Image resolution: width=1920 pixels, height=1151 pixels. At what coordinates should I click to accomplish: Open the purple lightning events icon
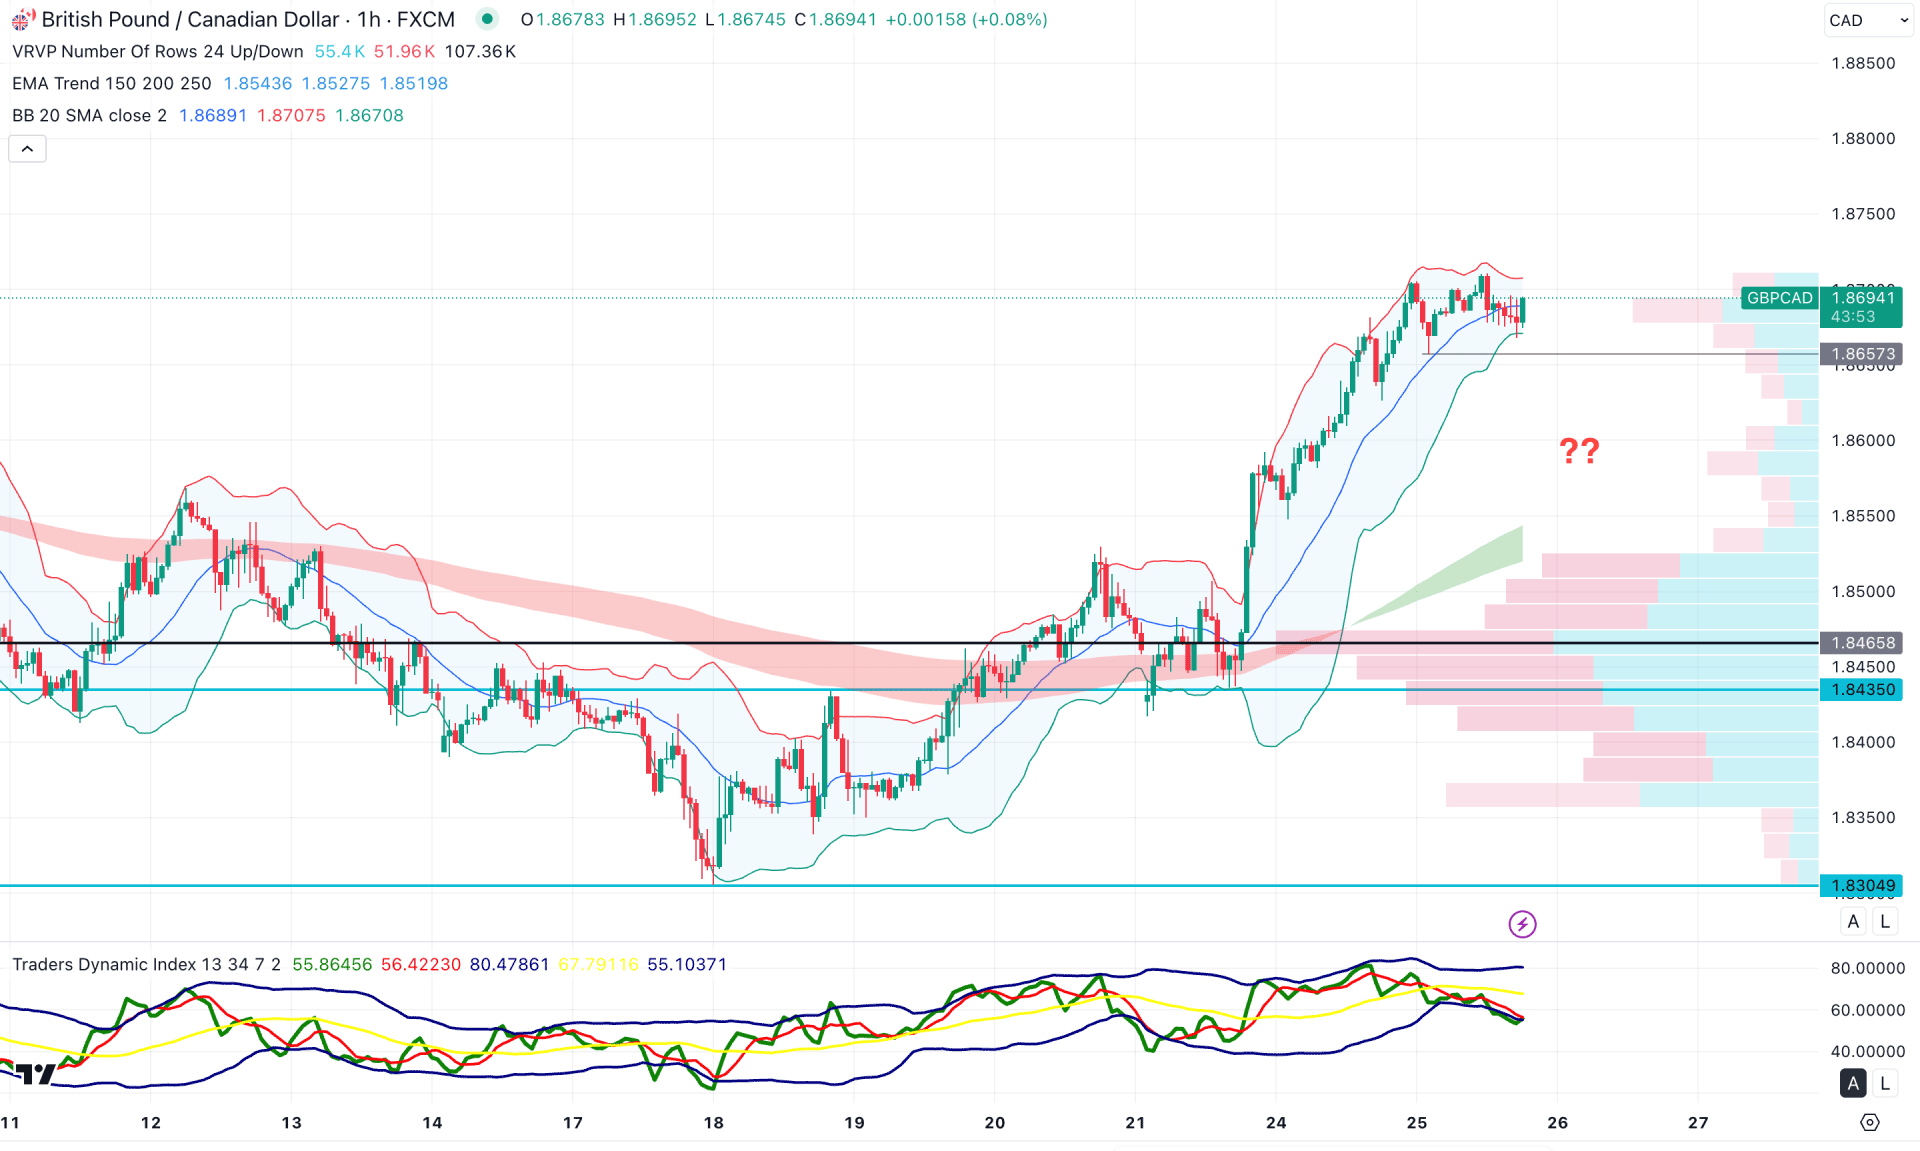pyautogui.click(x=1522, y=924)
